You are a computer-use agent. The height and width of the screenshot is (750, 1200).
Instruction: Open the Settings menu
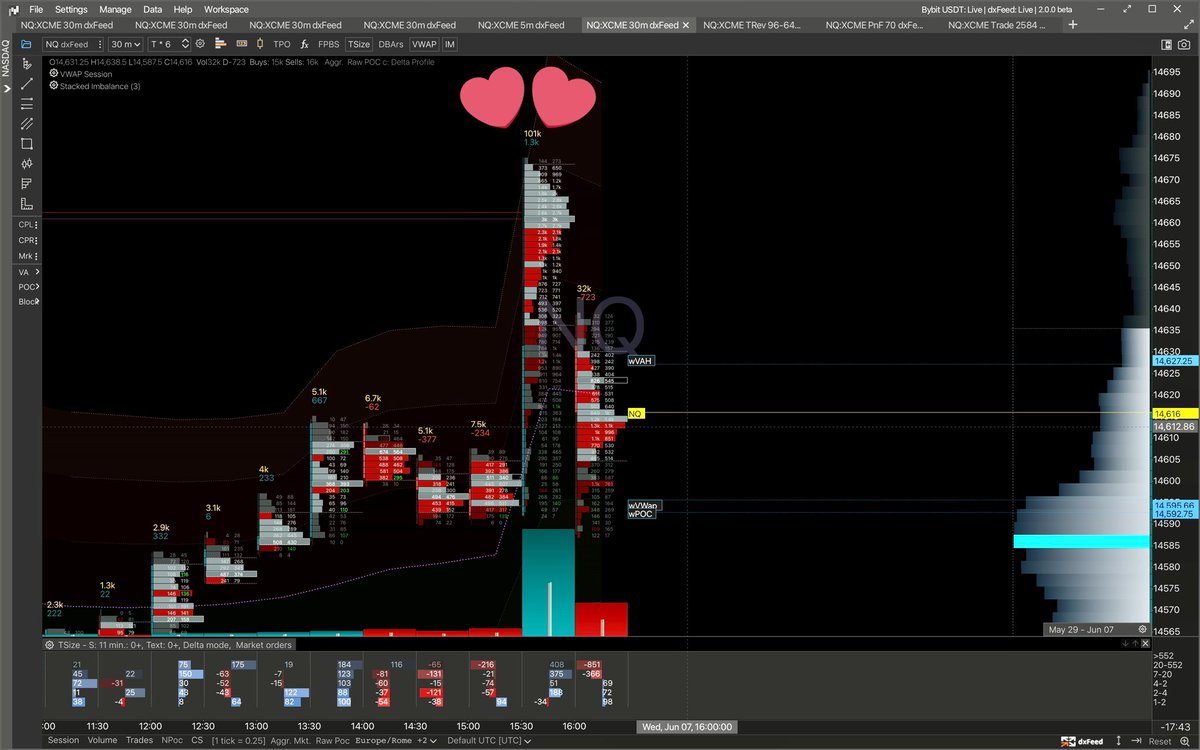coord(71,9)
